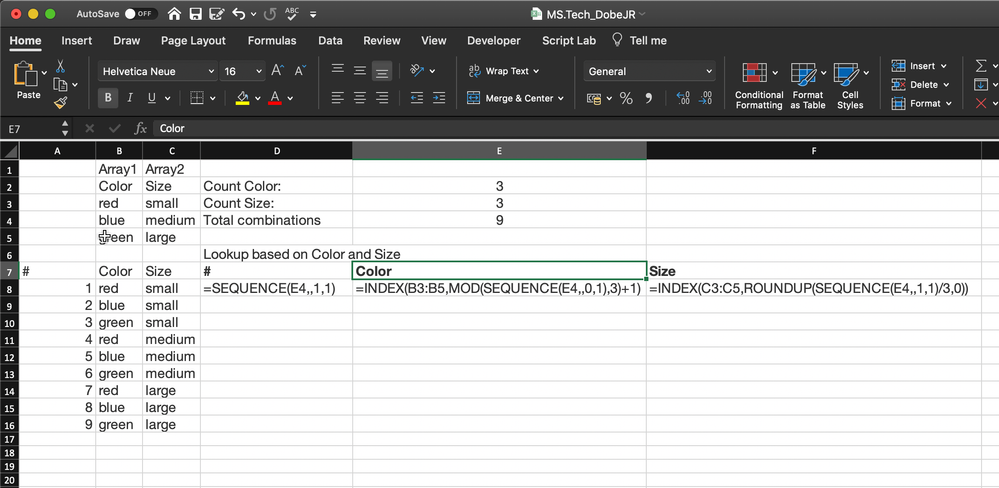The width and height of the screenshot is (999, 488).
Task: Select cell with Total combinations label
Action: tap(277, 220)
